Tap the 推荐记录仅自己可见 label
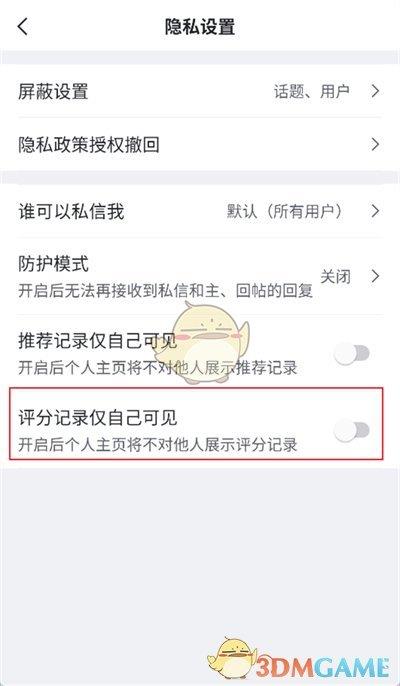 [x=98, y=342]
